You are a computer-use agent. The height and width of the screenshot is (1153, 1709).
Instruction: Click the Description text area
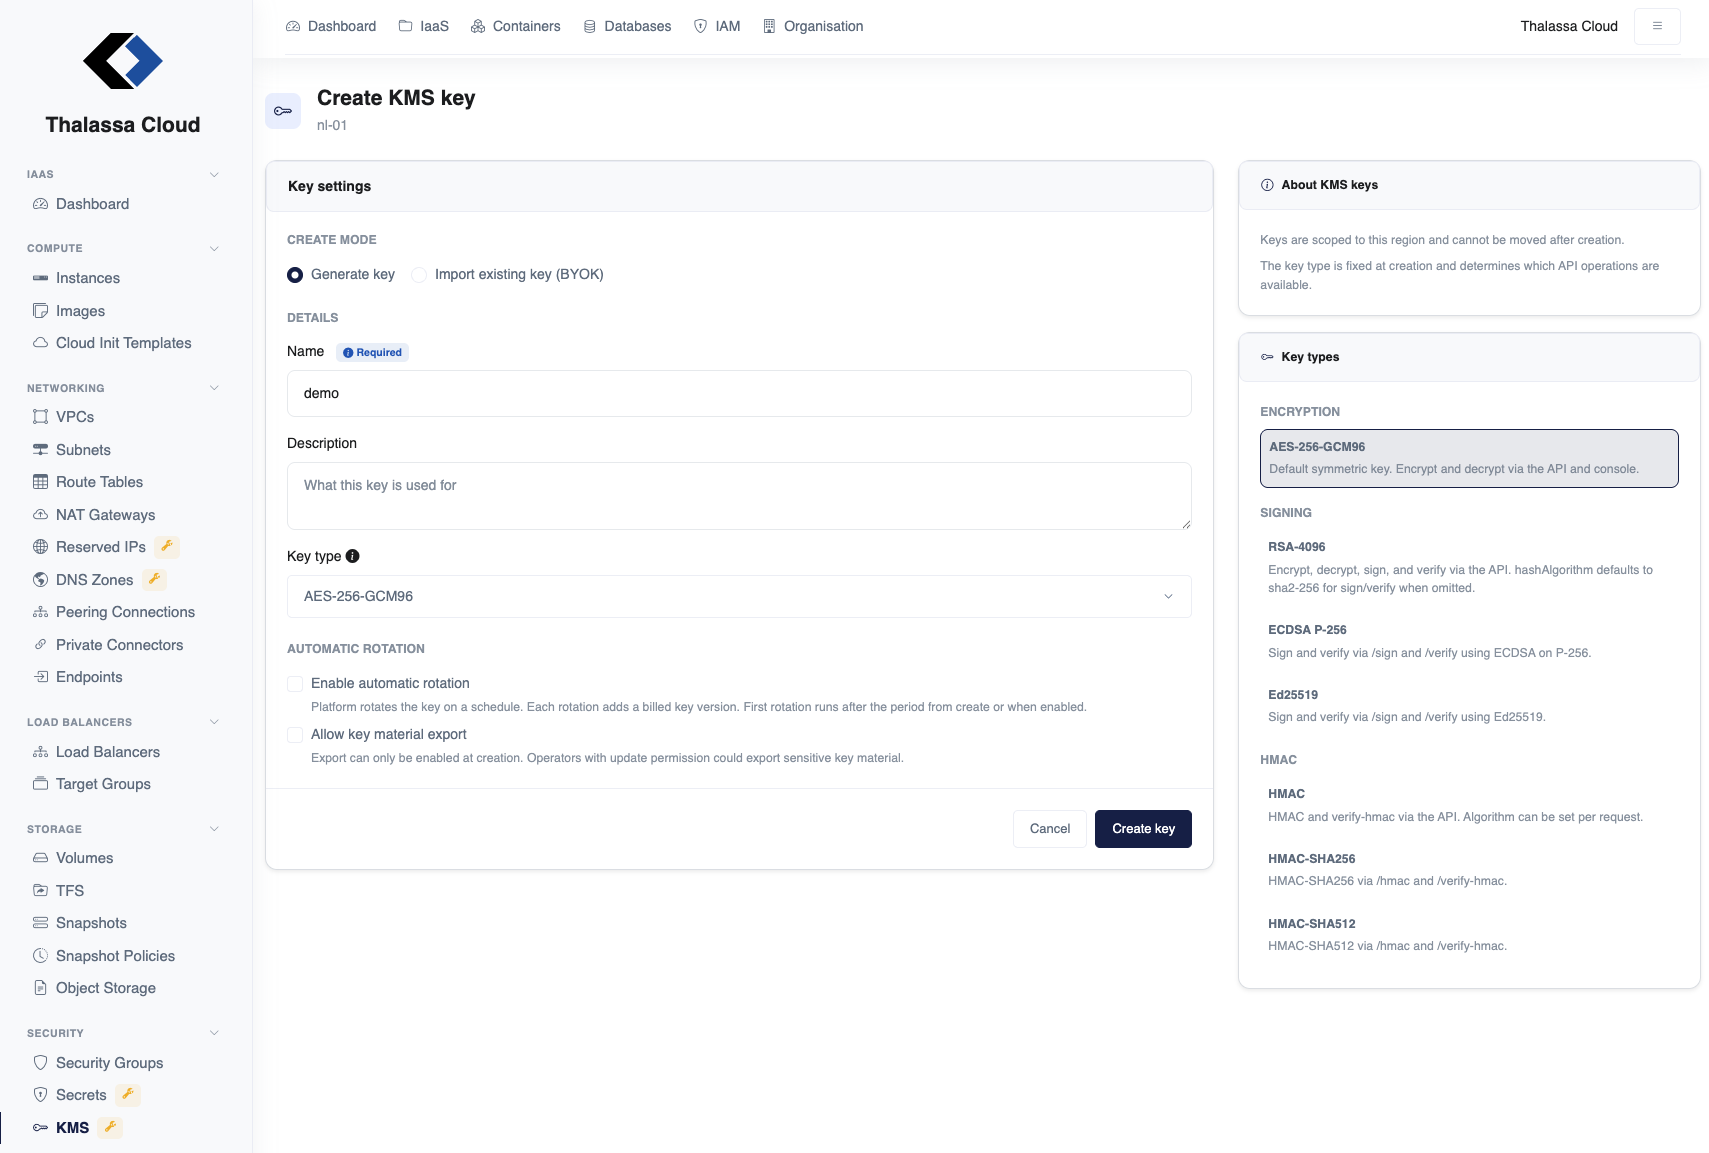coord(739,496)
